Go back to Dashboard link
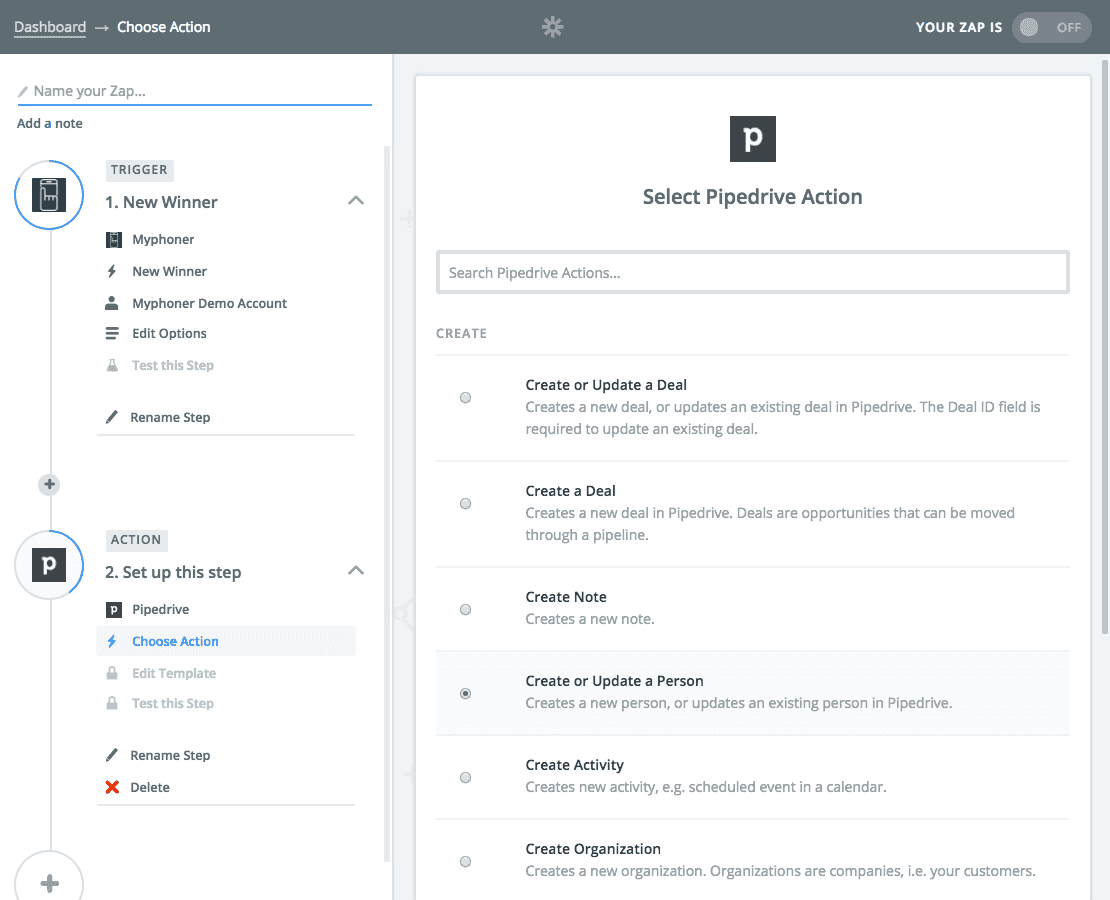 50,27
